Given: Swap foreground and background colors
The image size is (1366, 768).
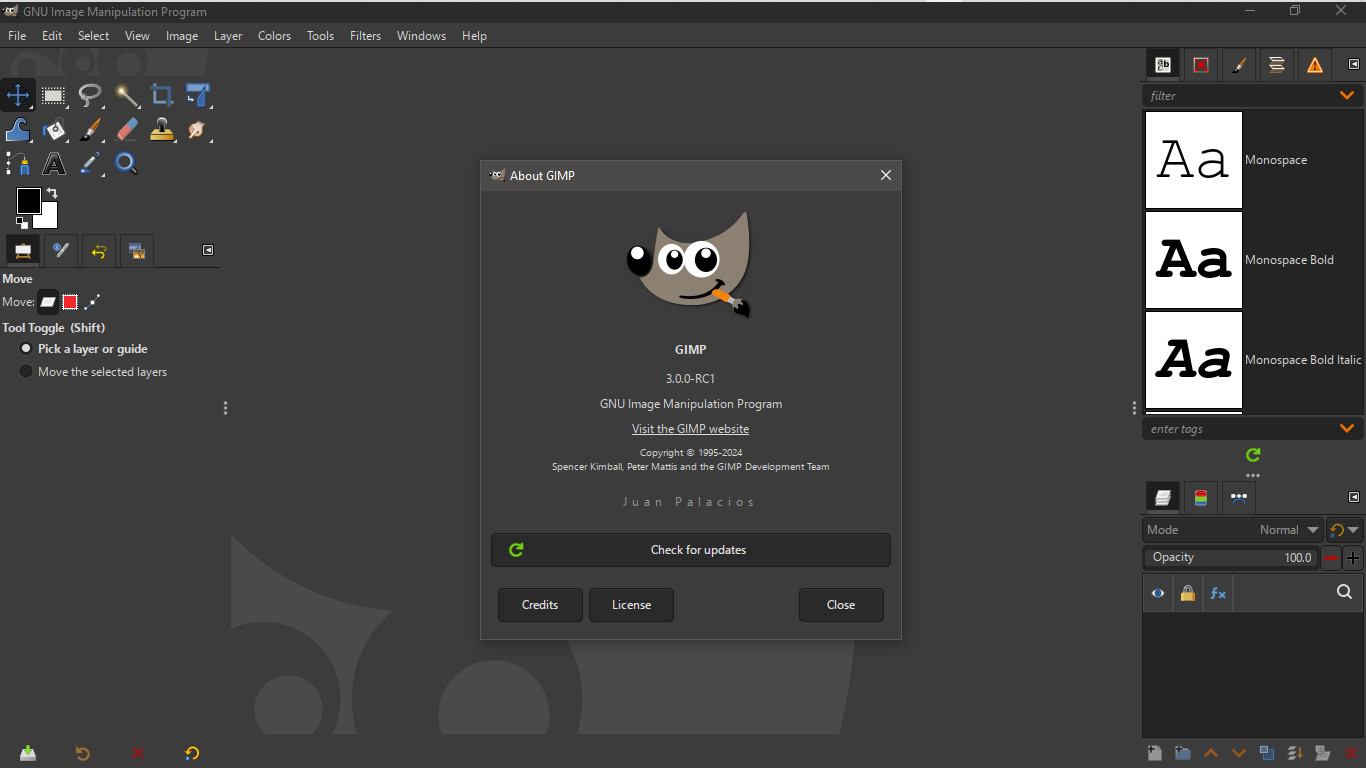Looking at the screenshot, I should coord(52,192).
